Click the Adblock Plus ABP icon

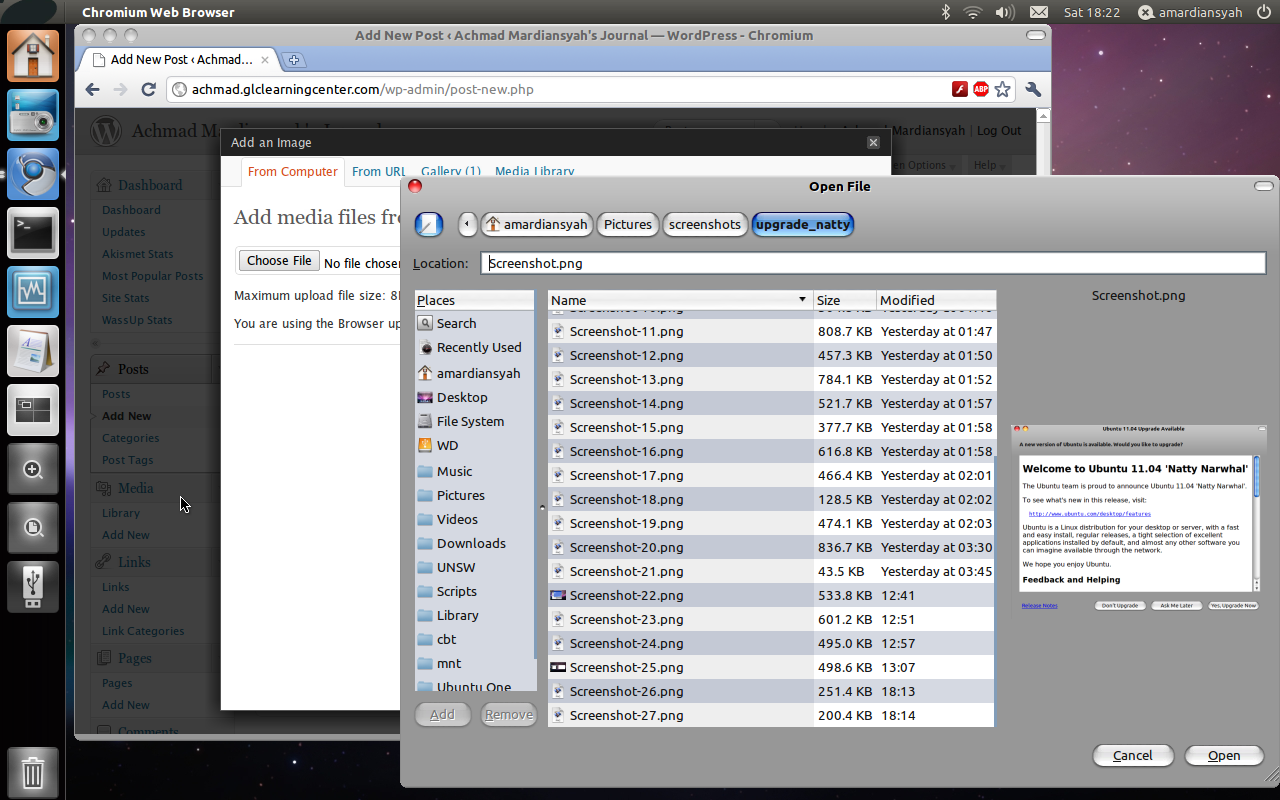tap(981, 89)
